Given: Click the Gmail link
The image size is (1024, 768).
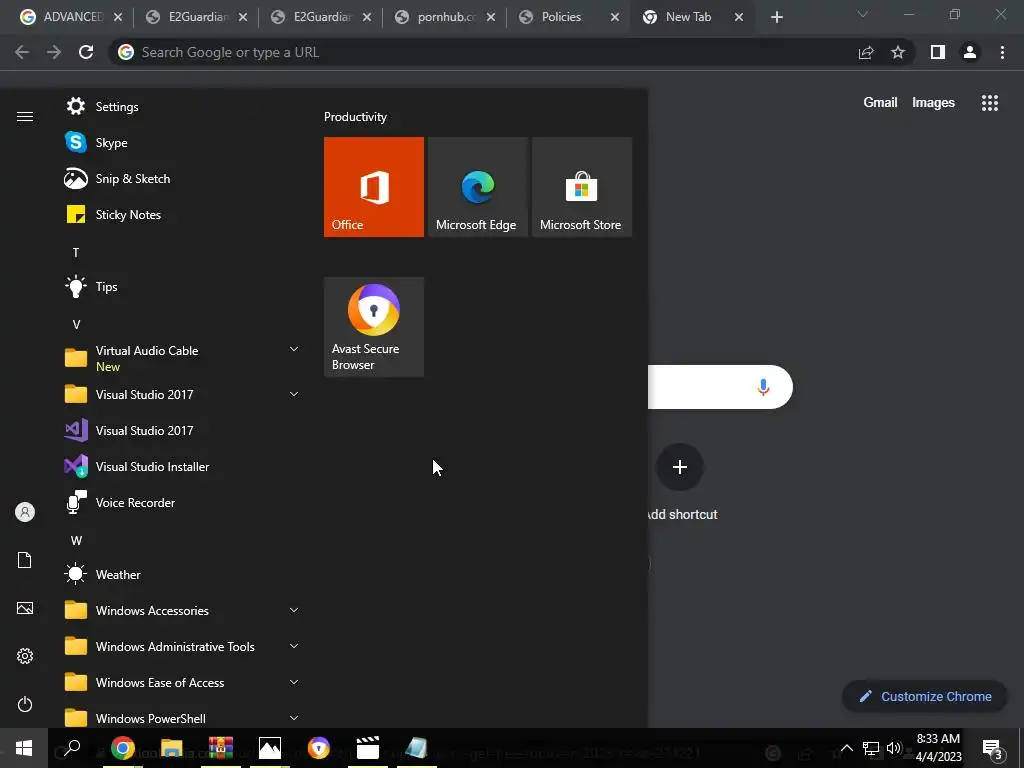Looking at the screenshot, I should (x=880, y=103).
